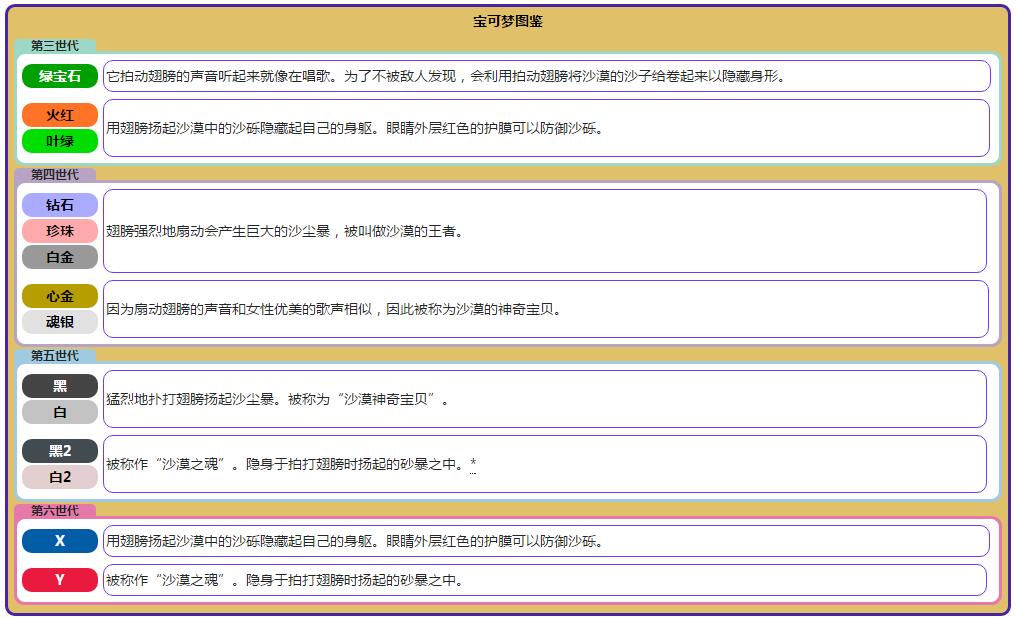Screen dimensions: 1016x618
Task: Select the 钻石 version label
Action: [60, 205]
